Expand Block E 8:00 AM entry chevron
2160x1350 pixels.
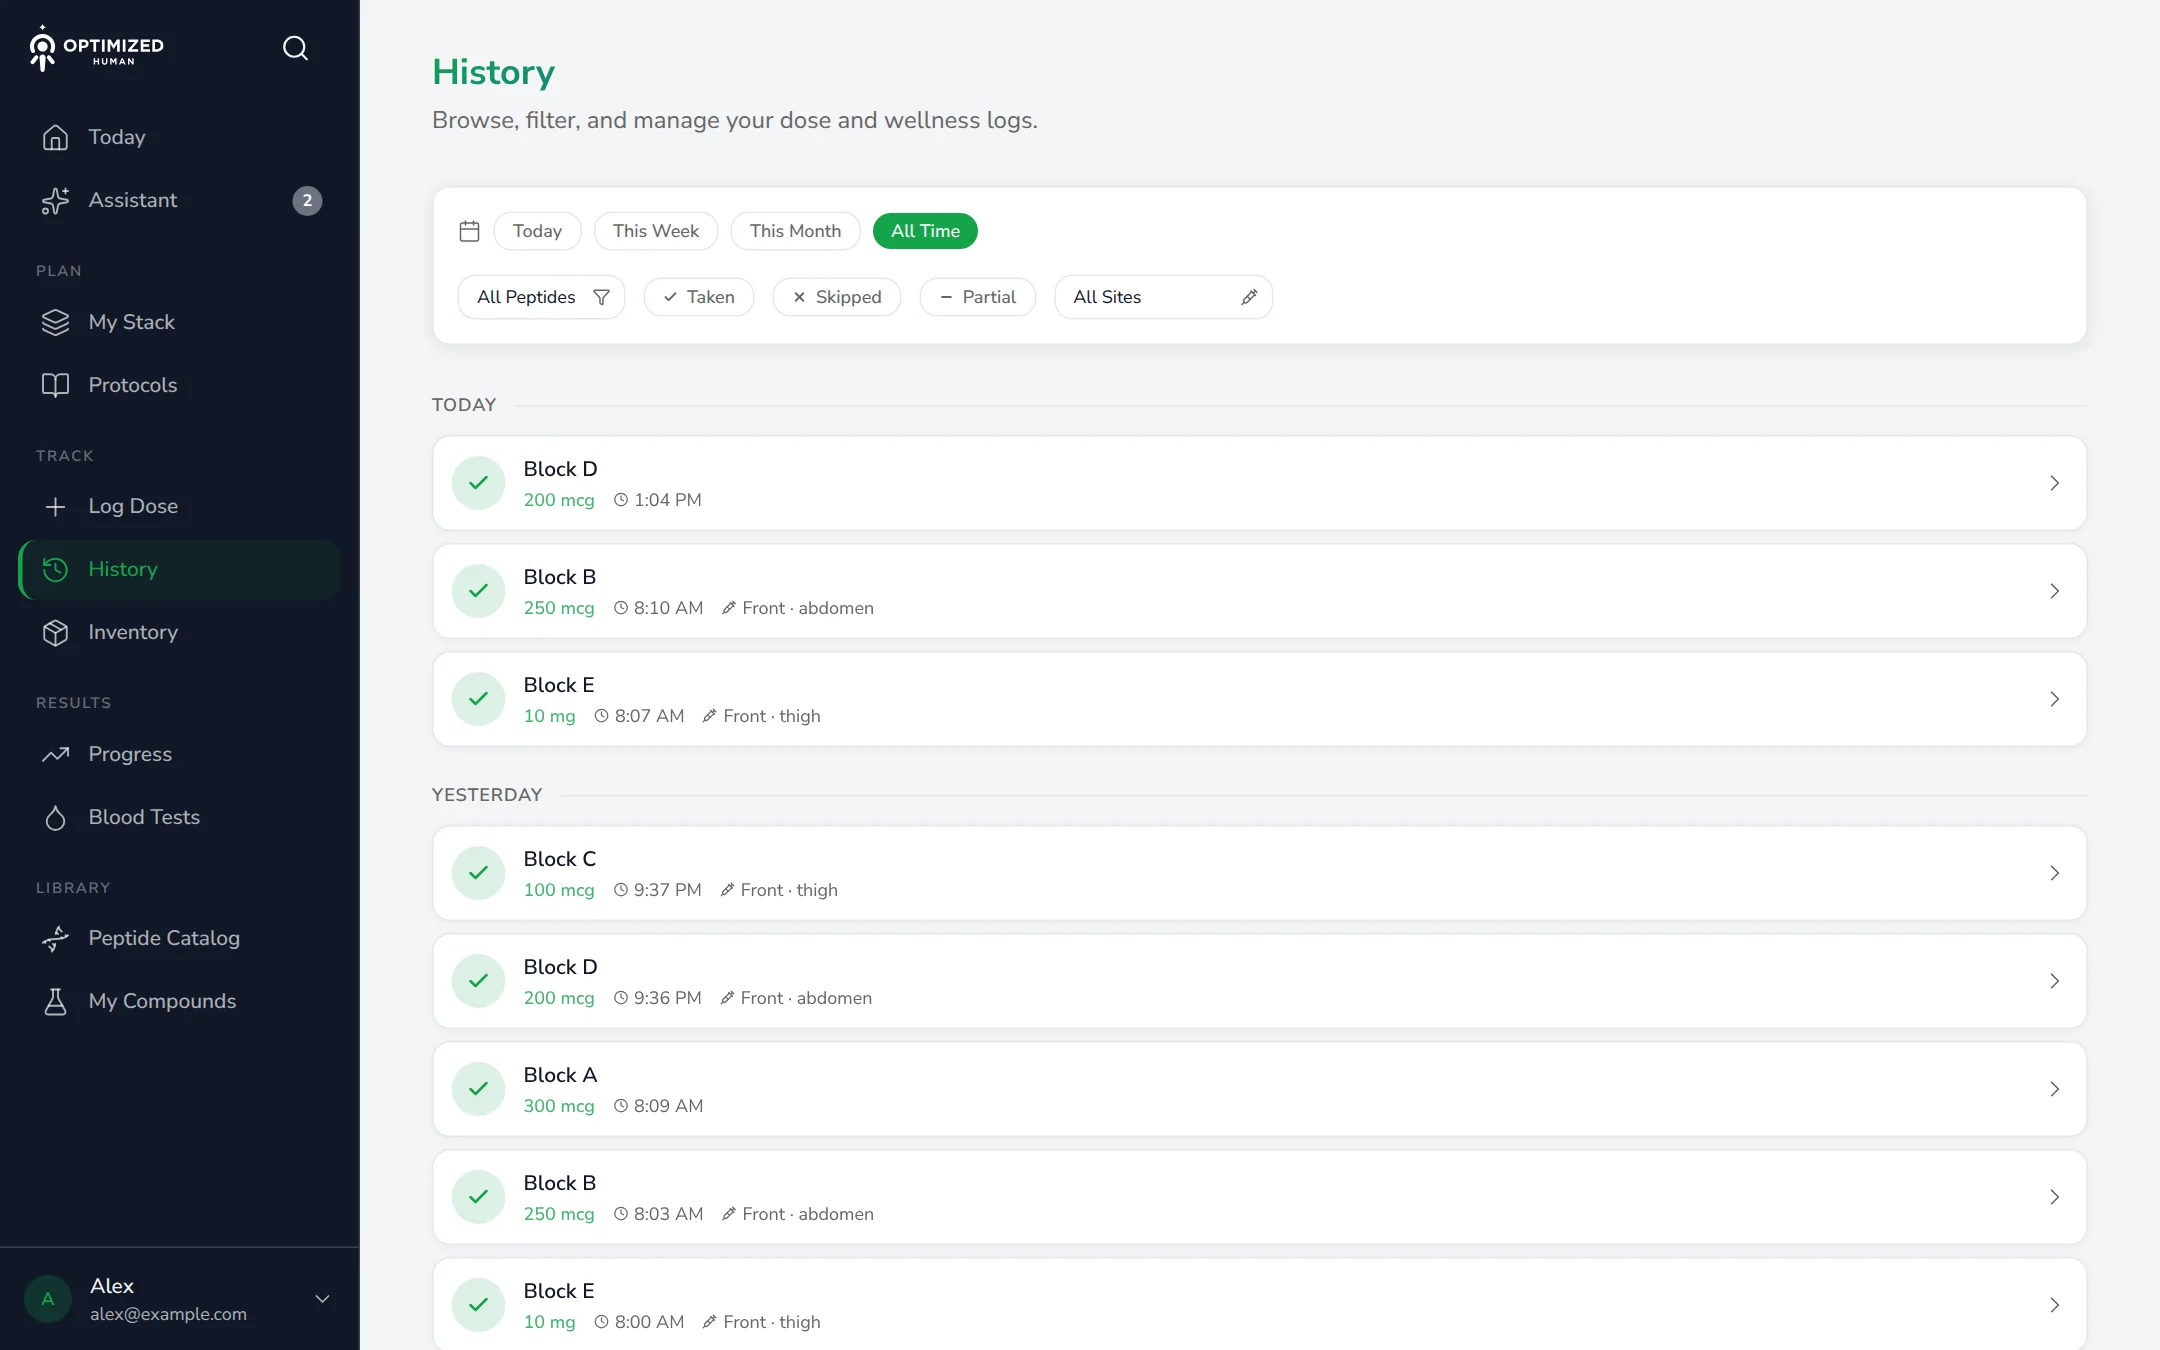2054,1305
